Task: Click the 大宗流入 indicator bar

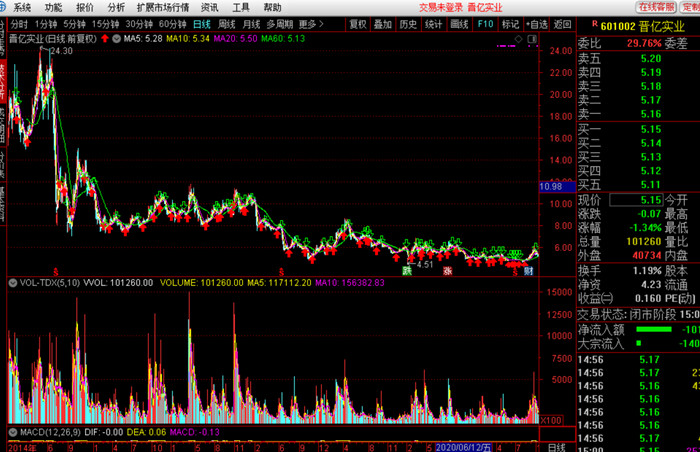Action: (x=638, y=343)
